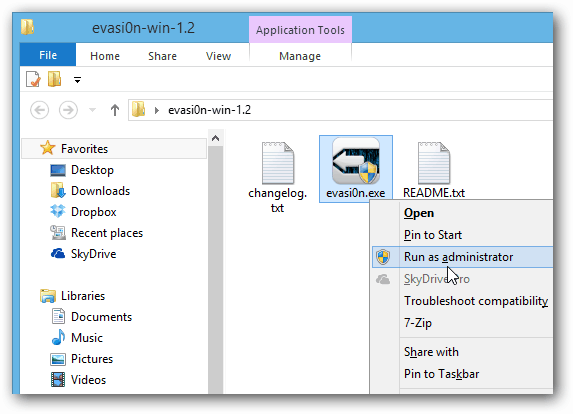Open the Customize Quick Access Toolbar dropdown
Image resolution: width=573 pixels, height=414 pixels.
point(77,80)
